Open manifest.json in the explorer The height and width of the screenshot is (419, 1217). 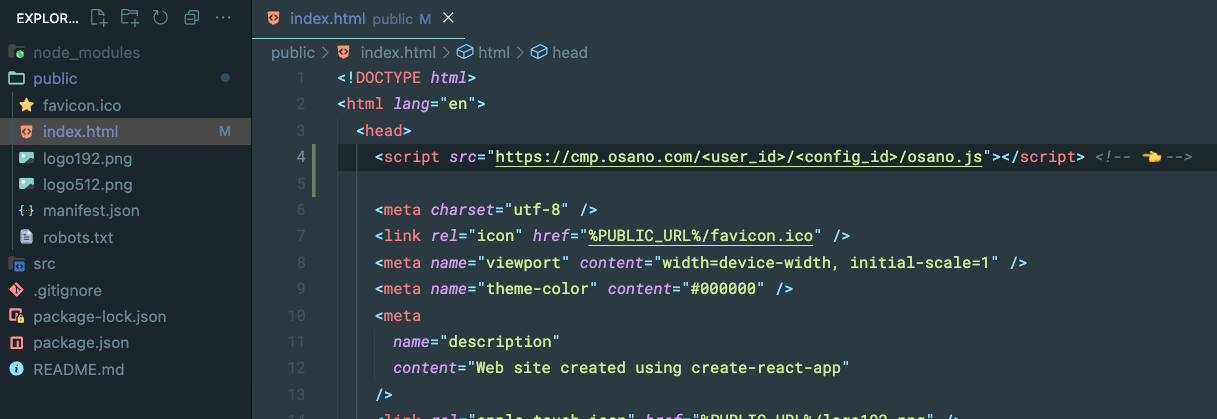[91, 211]
